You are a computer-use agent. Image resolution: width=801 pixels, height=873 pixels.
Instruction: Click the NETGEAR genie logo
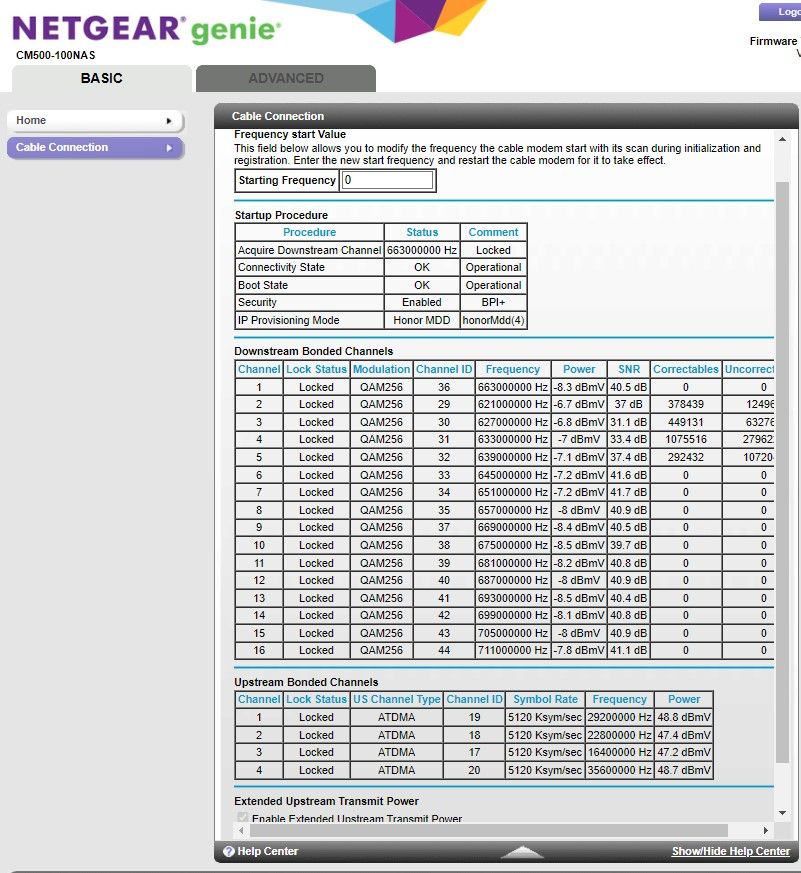146,29
